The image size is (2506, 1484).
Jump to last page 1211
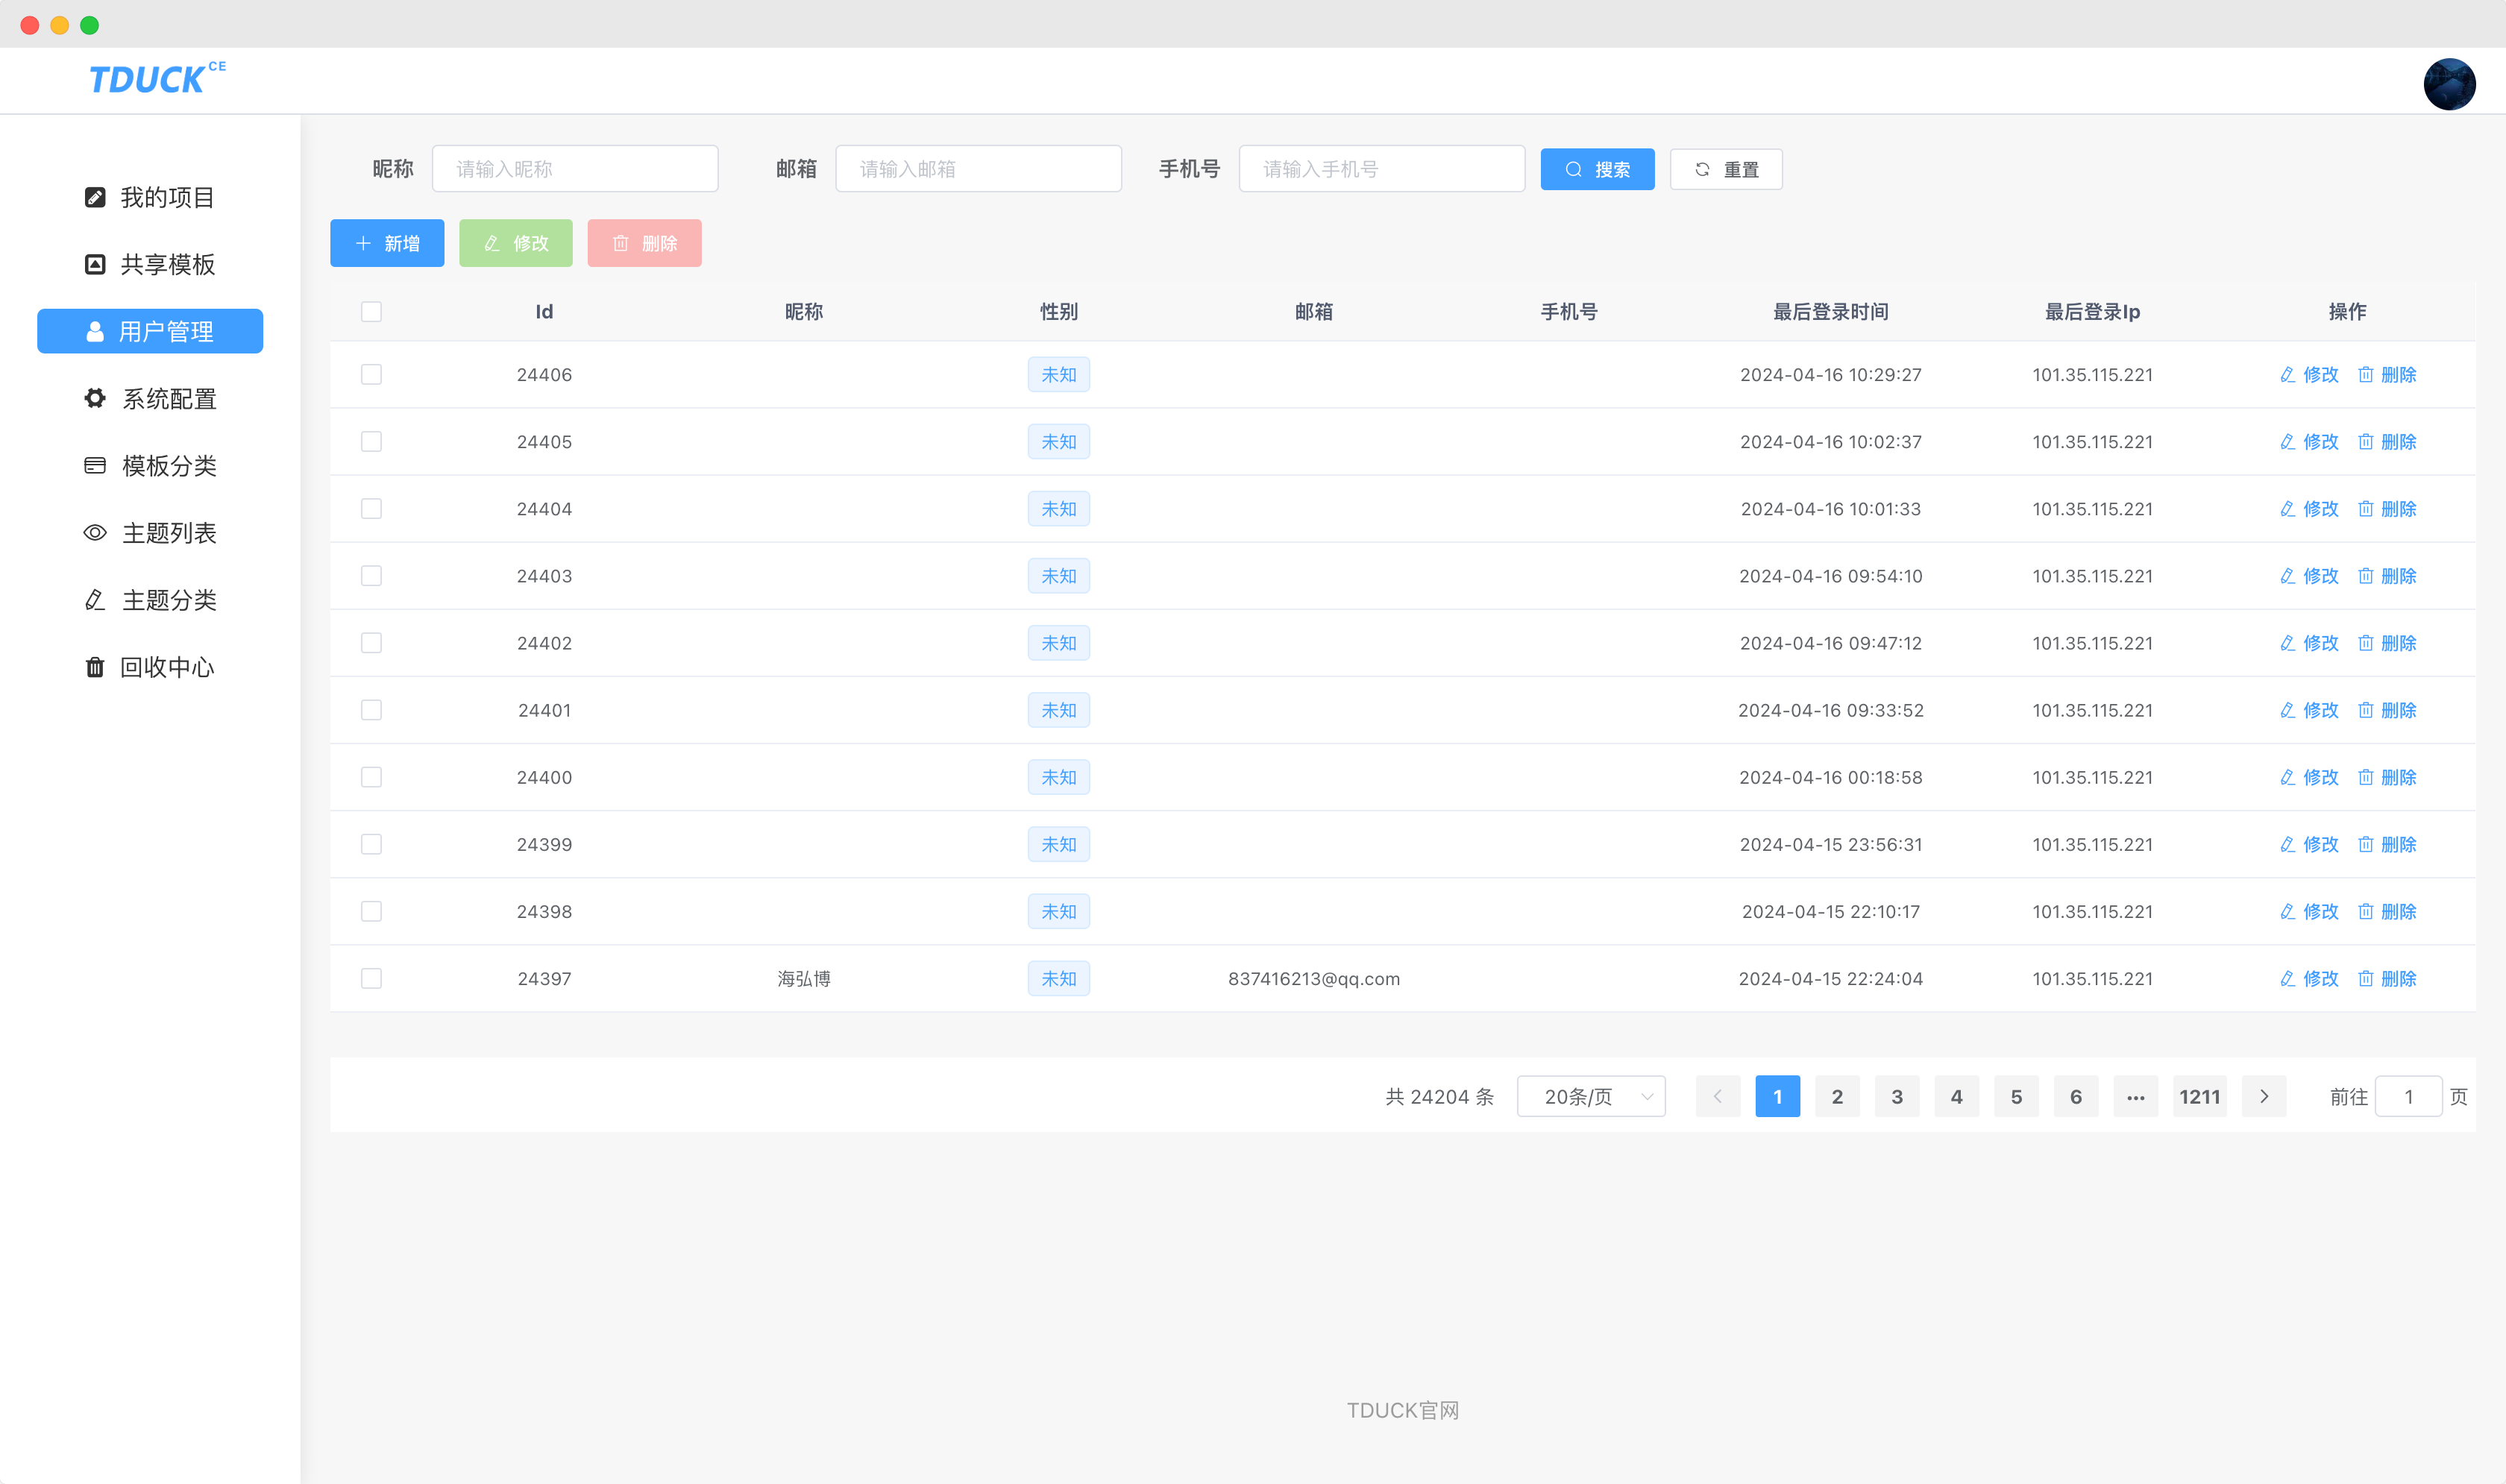pos(2199,1096)
